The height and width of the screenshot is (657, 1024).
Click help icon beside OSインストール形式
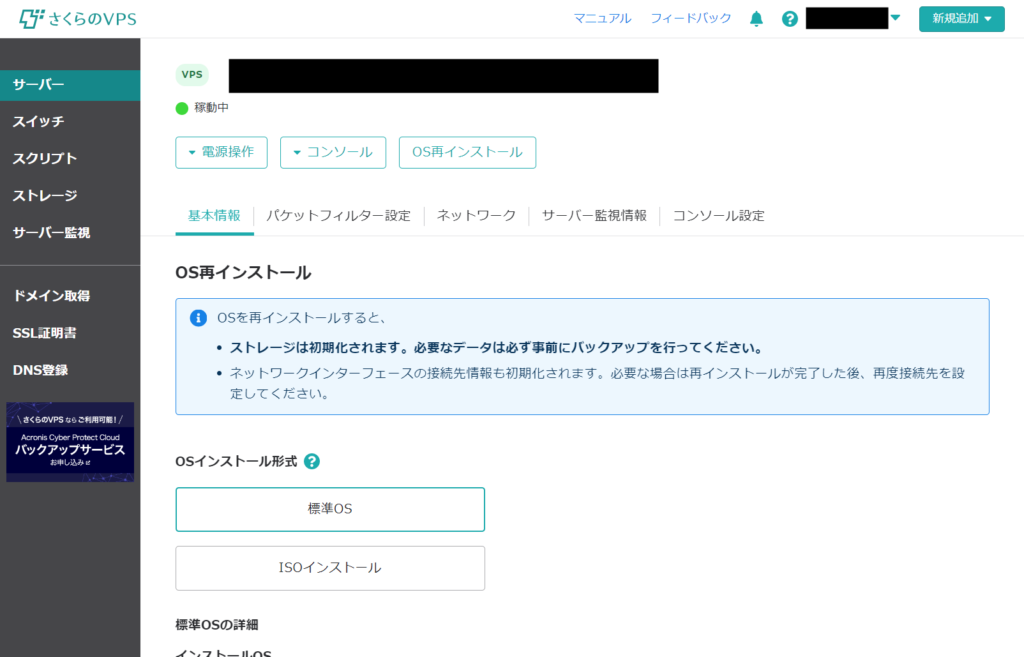point(312,462)
